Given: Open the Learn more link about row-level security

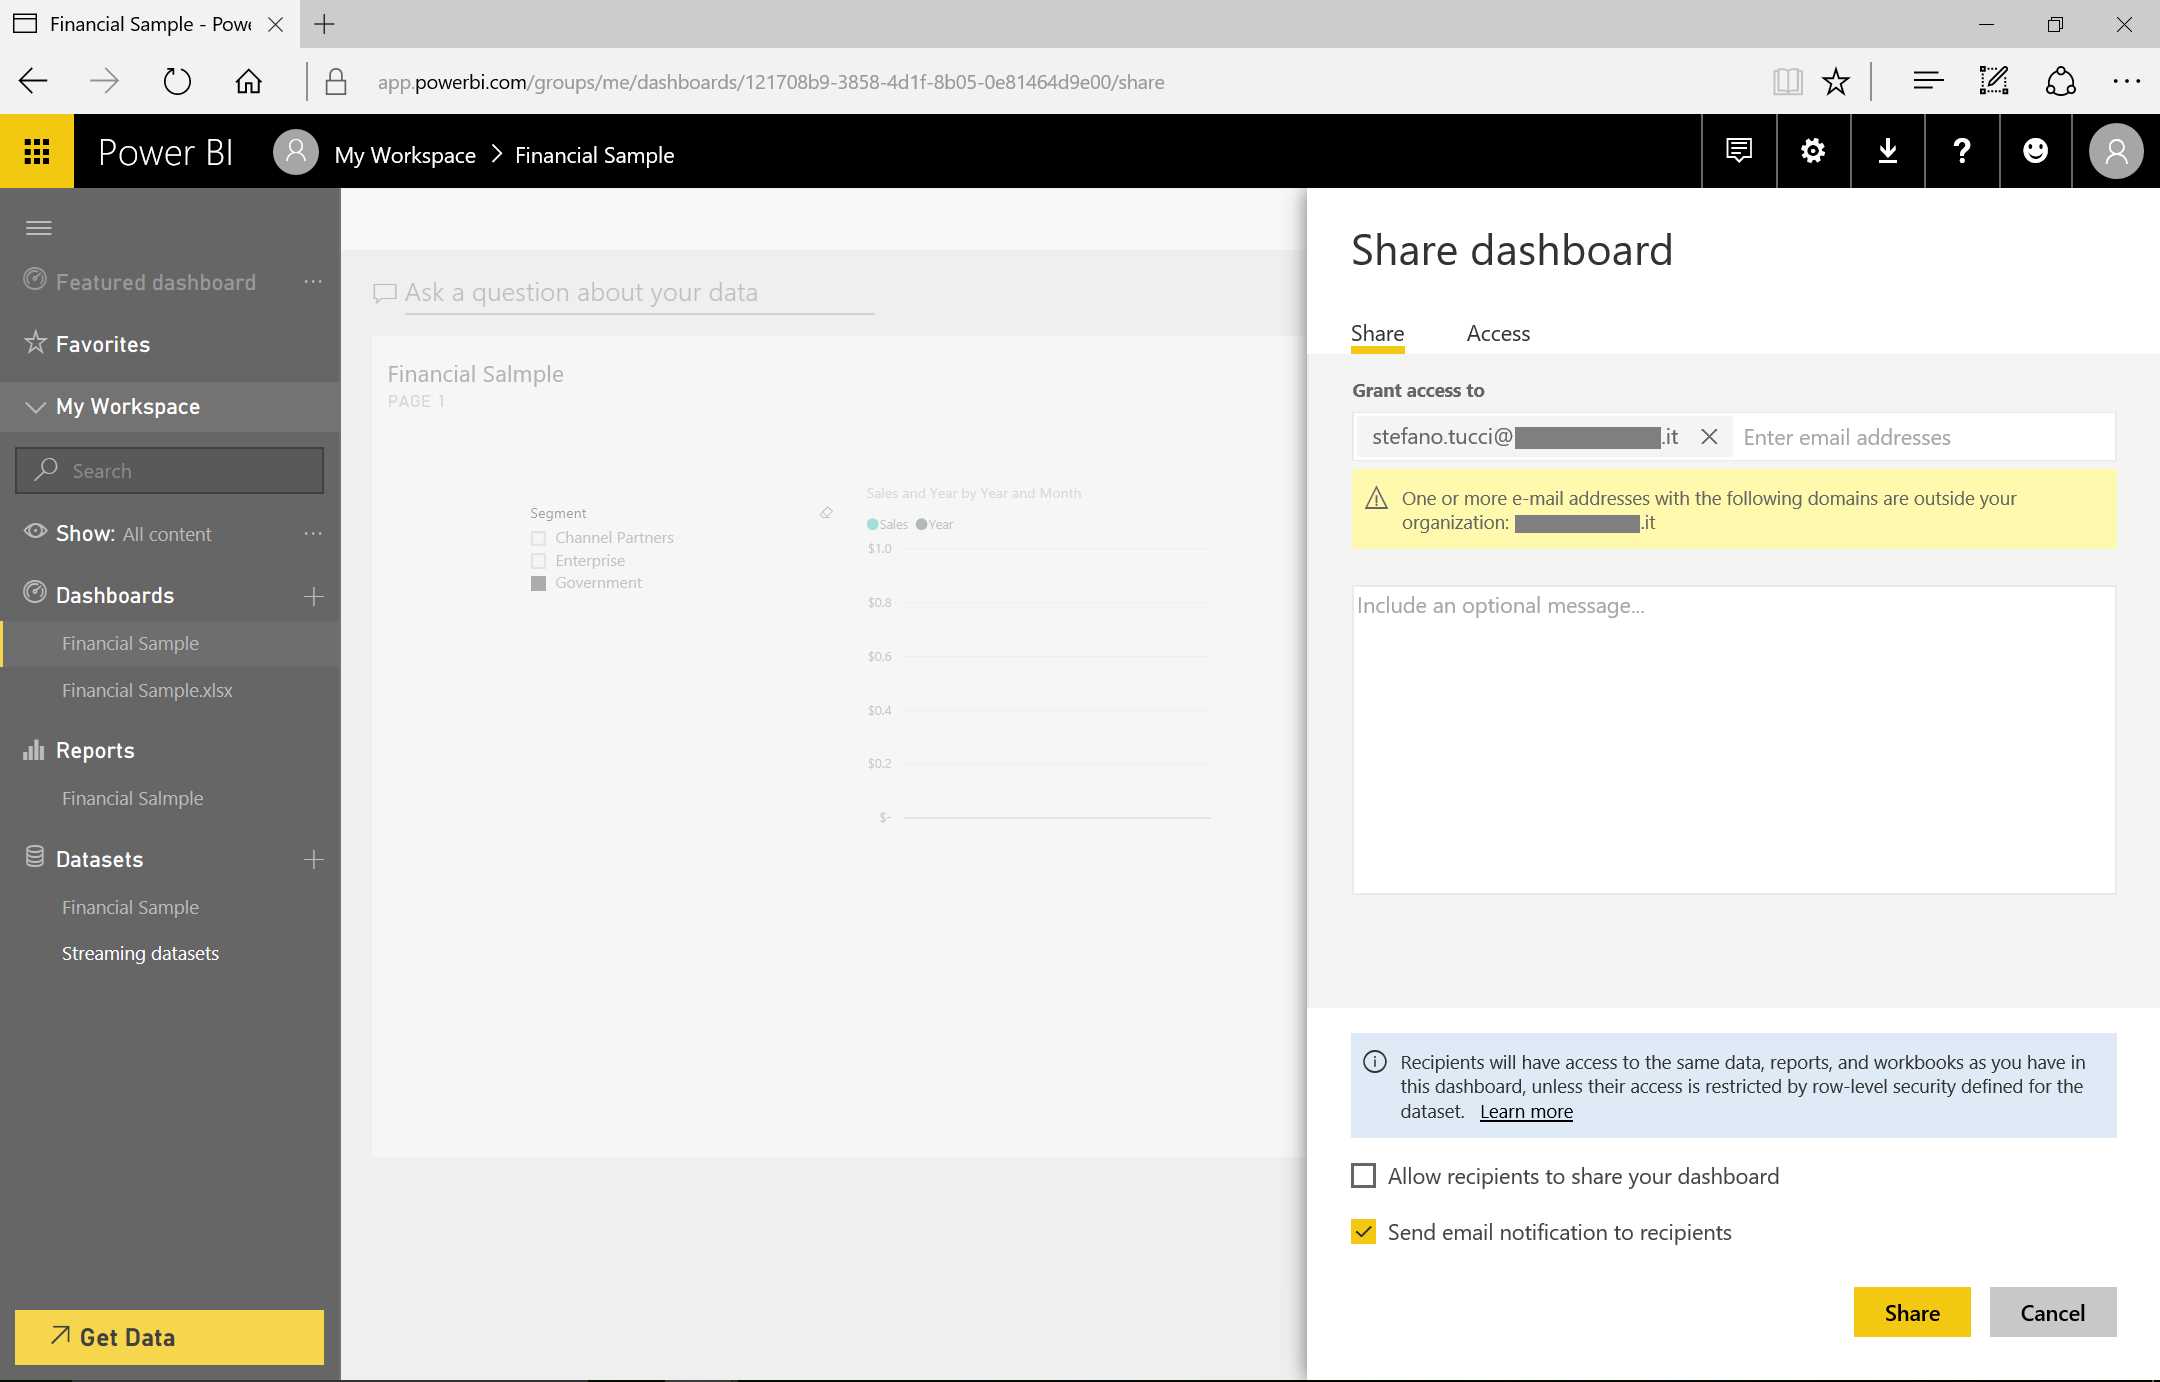Looking at the screenshot, I should pyautogui.click(x=1525, y=1111).
